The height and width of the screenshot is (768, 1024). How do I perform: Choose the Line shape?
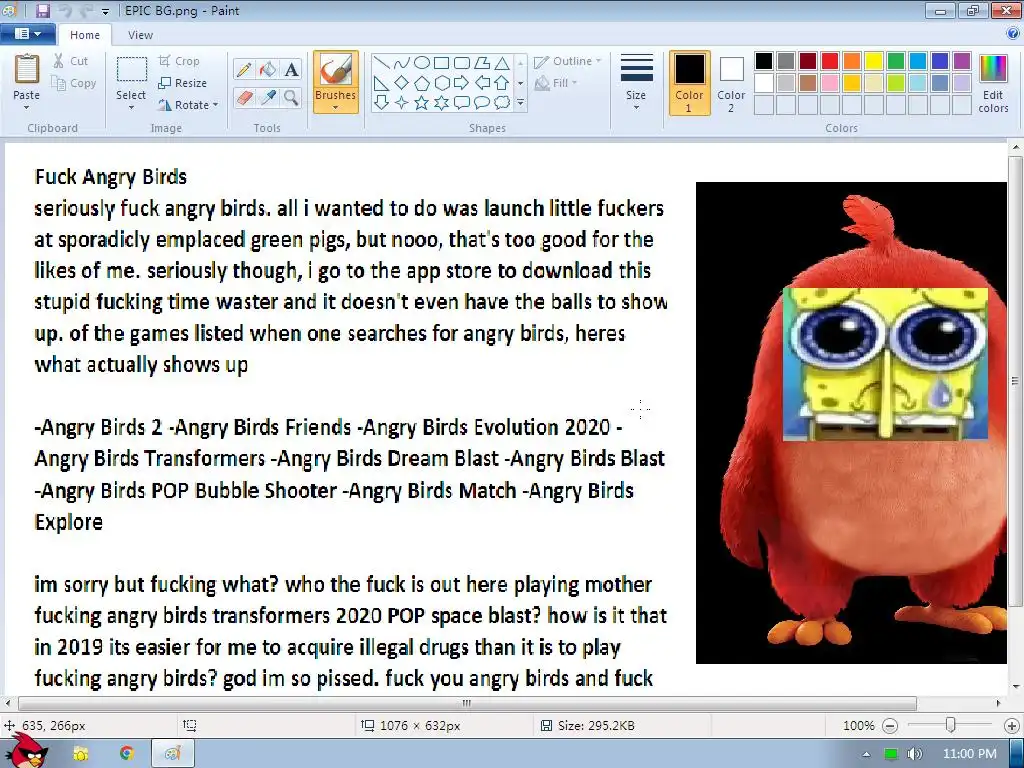(x=382, y=63)
